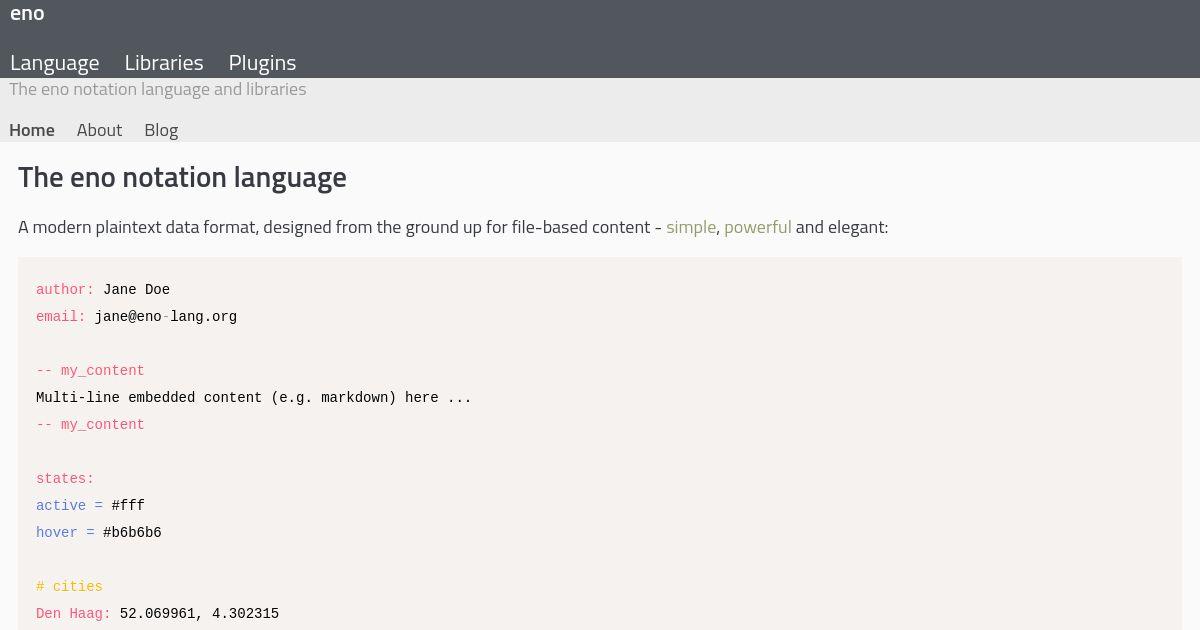Visit the Blog page
The height and width of the screenshot is (630, 1200).
click(161, 130)
